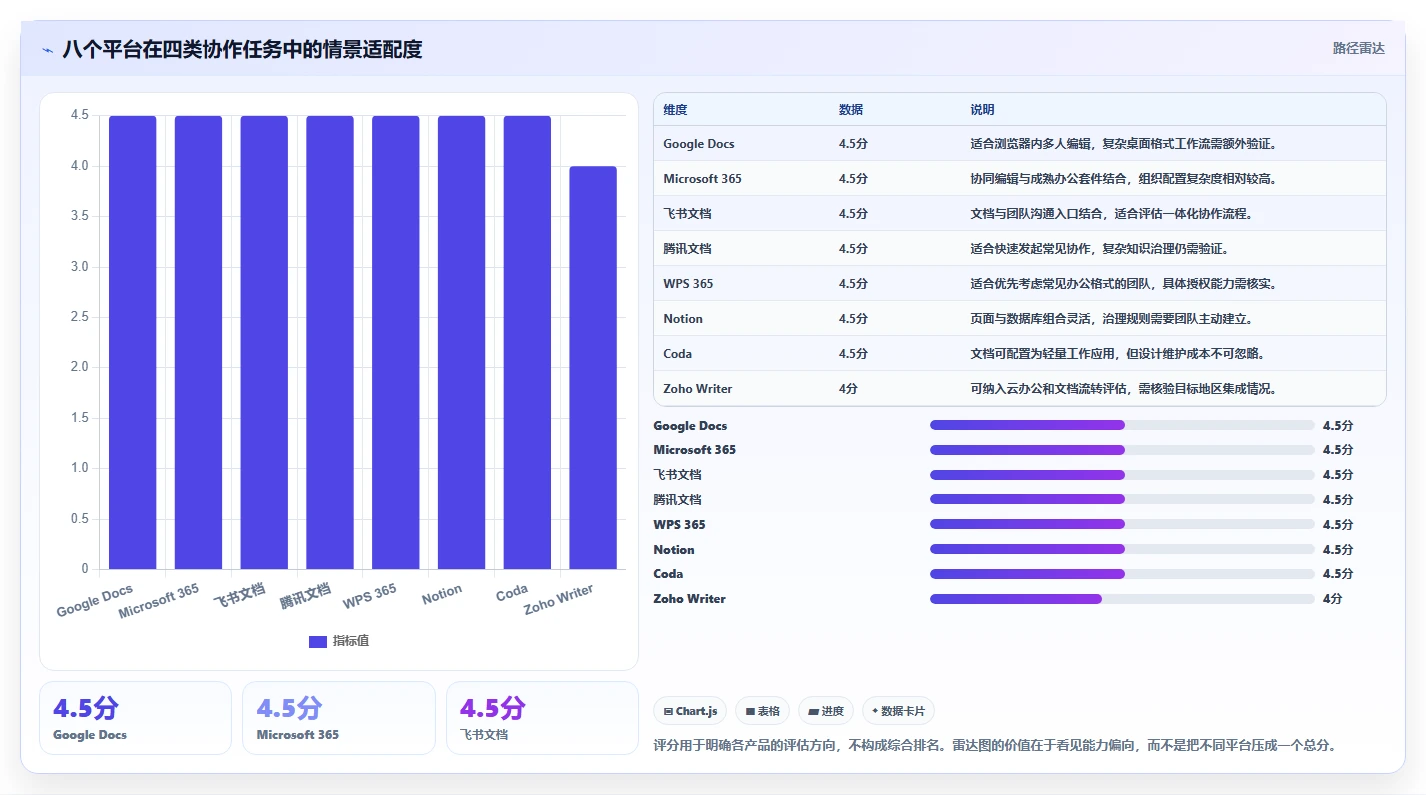
Task: Click the 4.5分 value in the Notion table row
Action: click(x=853, y=319)
